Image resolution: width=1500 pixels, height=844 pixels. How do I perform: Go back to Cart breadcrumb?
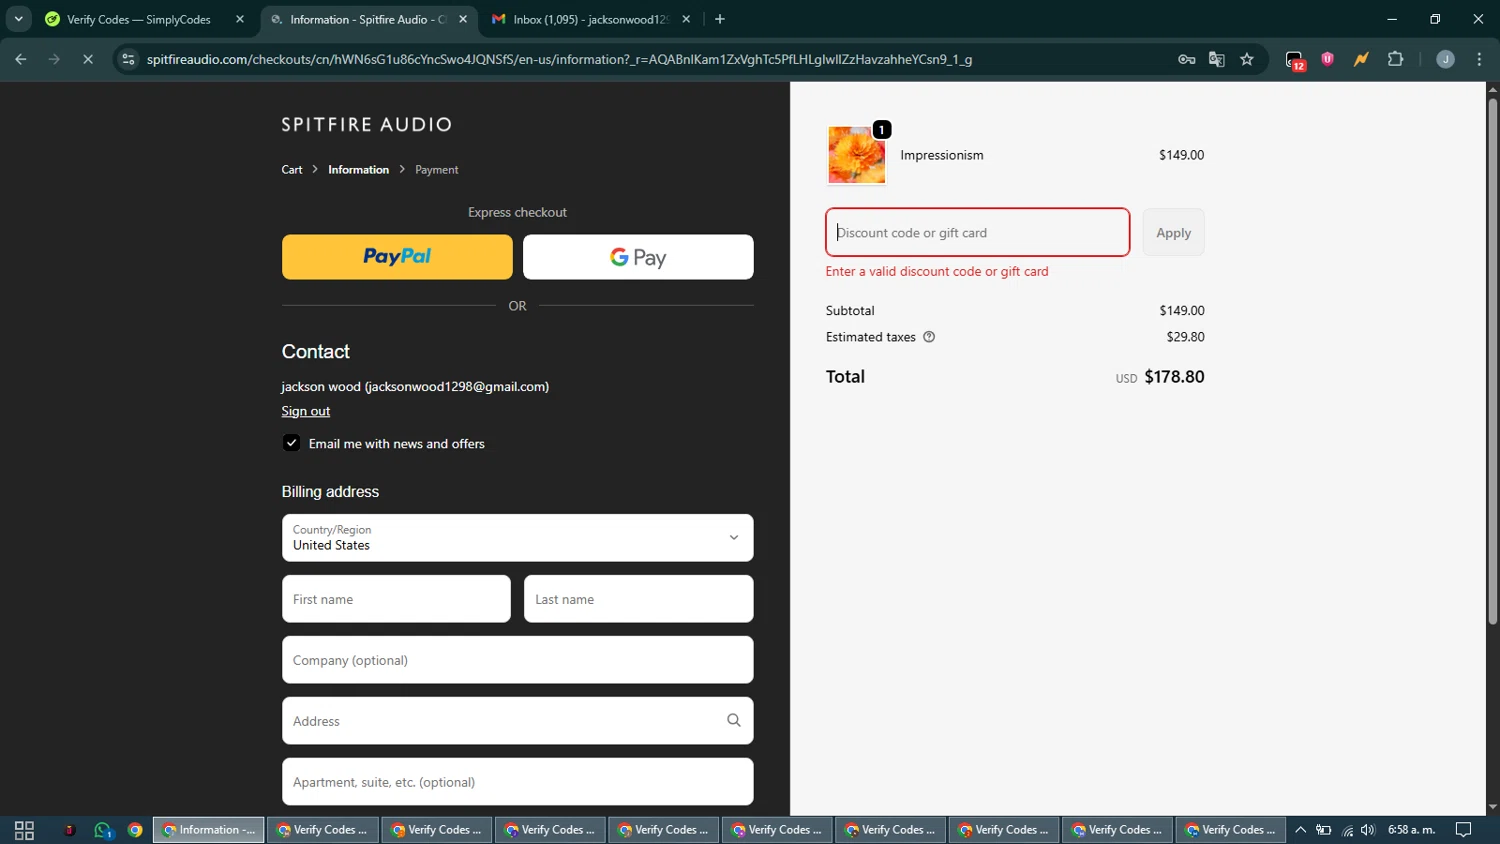pos(292,170)
